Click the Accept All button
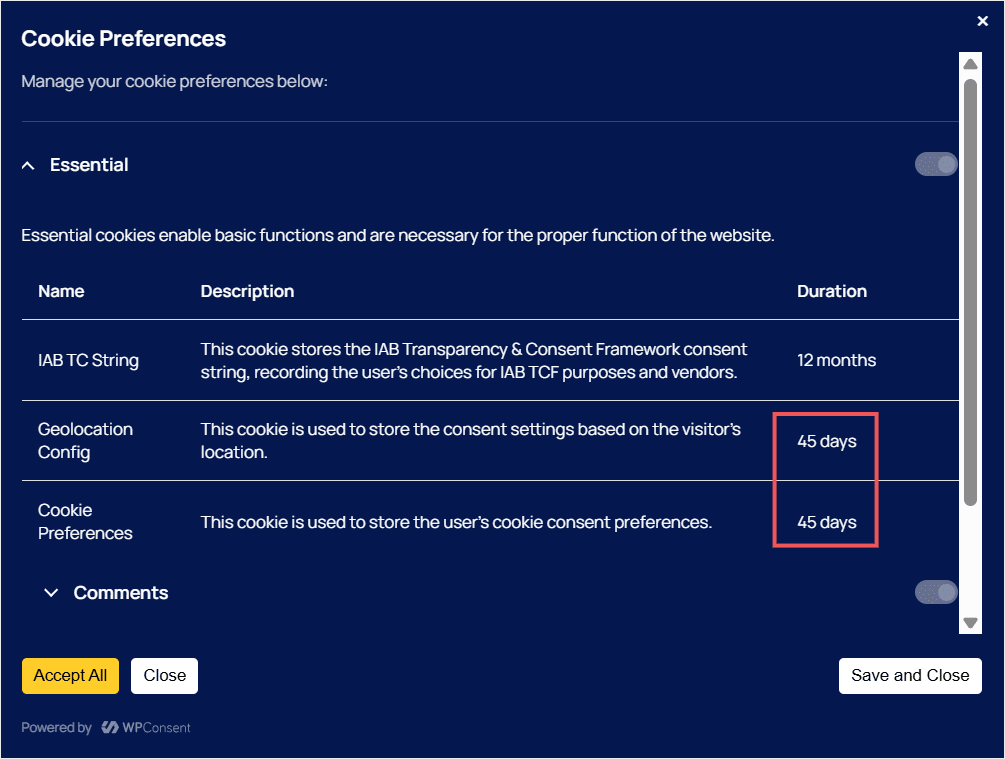 tap(71, 676)
